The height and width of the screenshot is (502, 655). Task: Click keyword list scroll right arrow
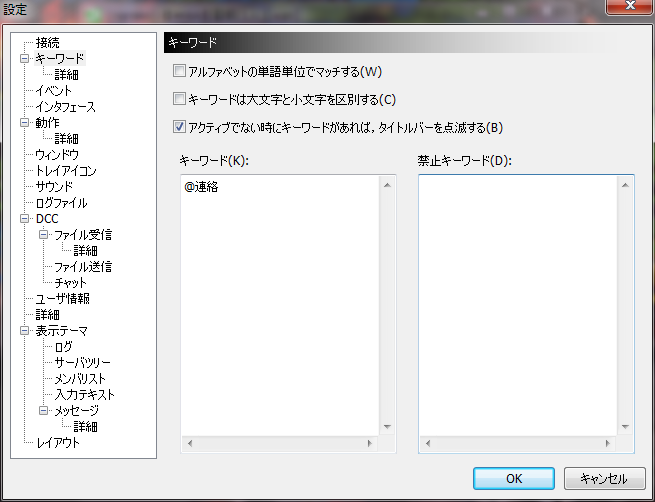click(369, 444)
